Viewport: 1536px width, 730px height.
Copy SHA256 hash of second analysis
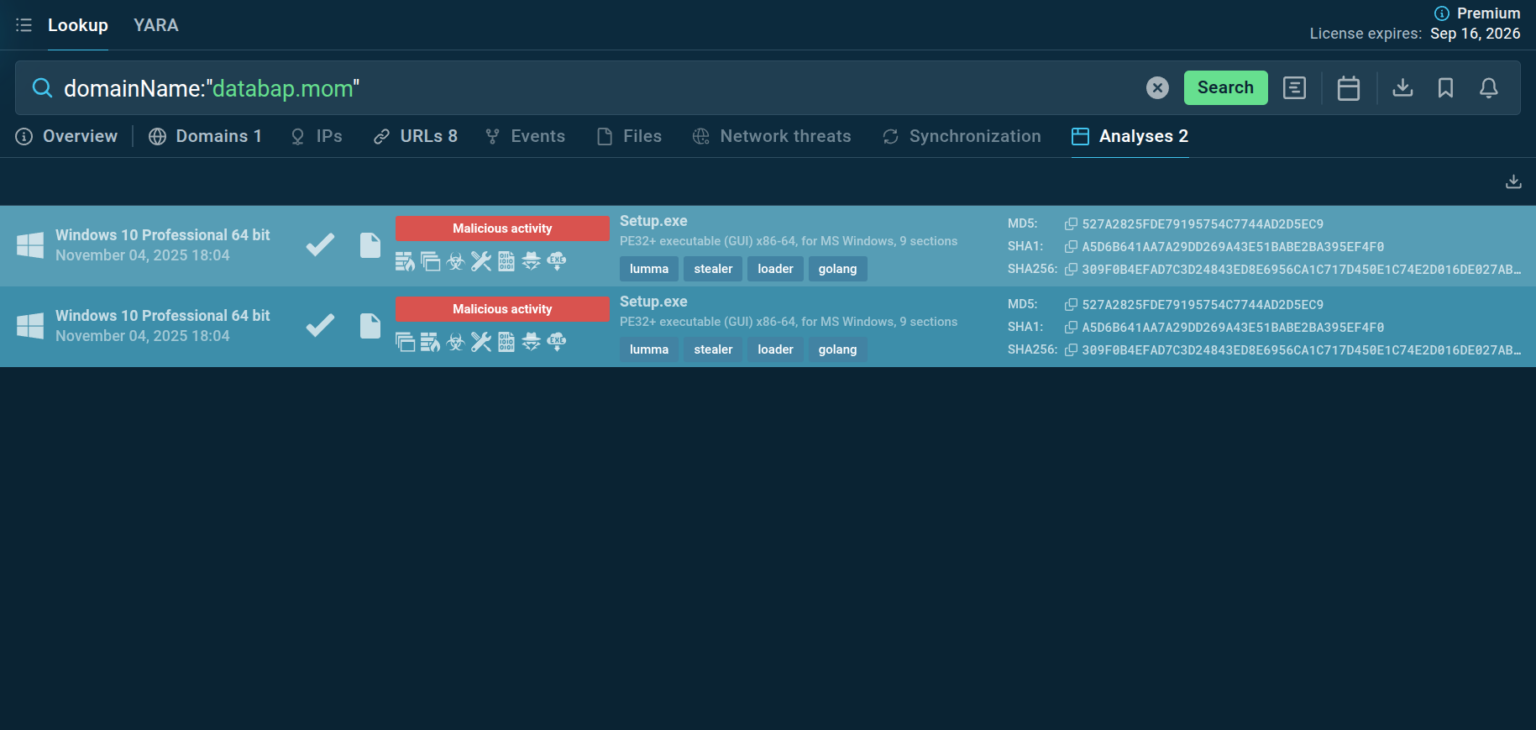(1071, 350)
